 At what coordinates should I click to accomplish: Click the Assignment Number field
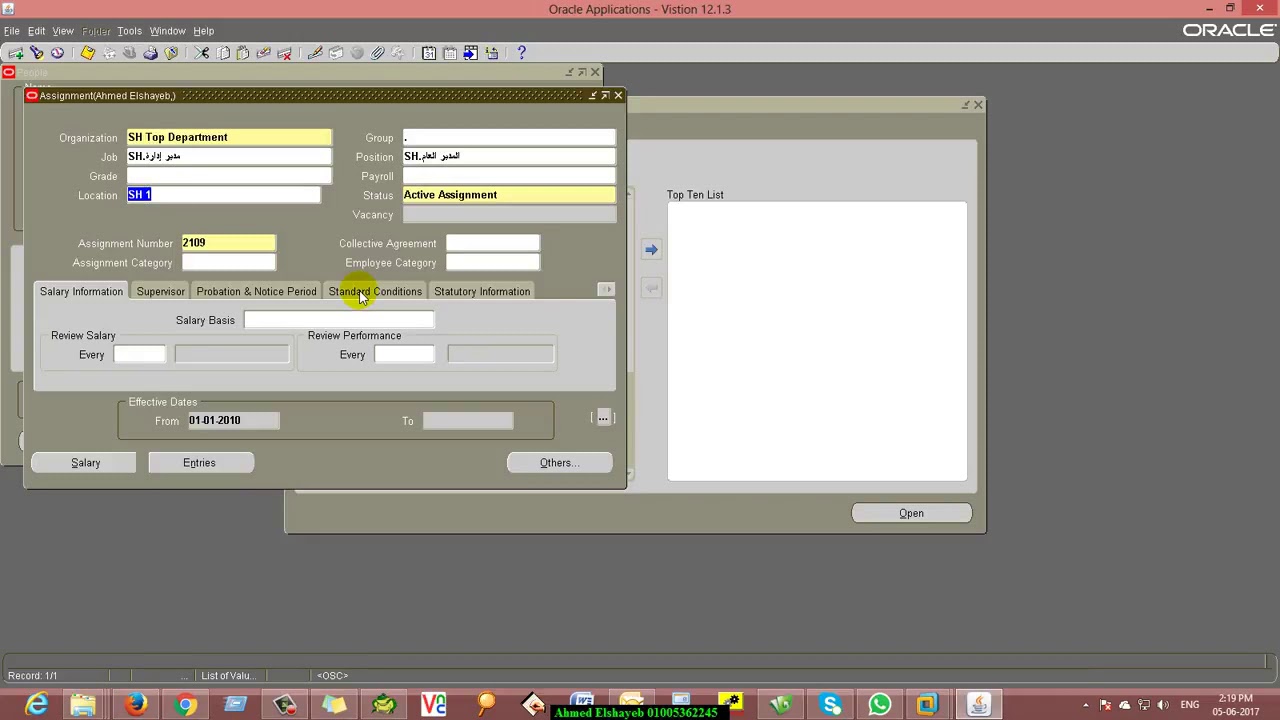228,243
